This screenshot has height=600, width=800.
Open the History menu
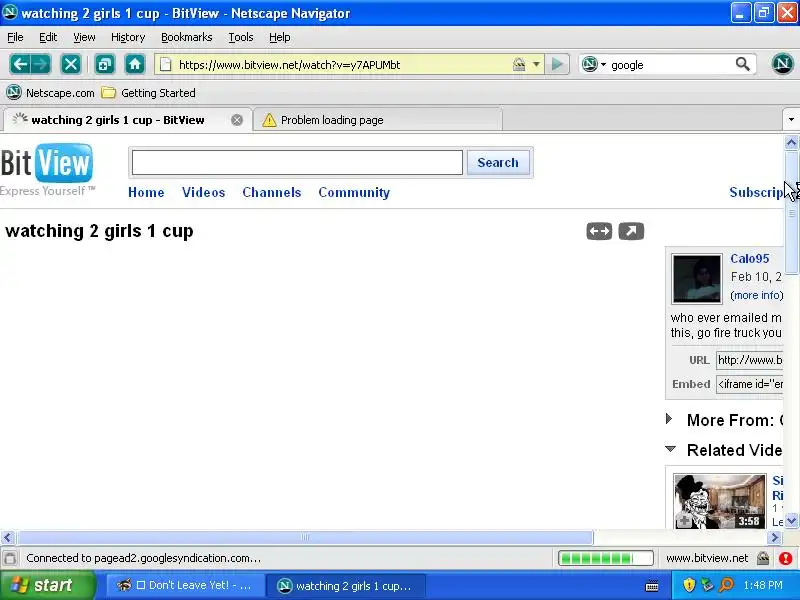point(128,37)
